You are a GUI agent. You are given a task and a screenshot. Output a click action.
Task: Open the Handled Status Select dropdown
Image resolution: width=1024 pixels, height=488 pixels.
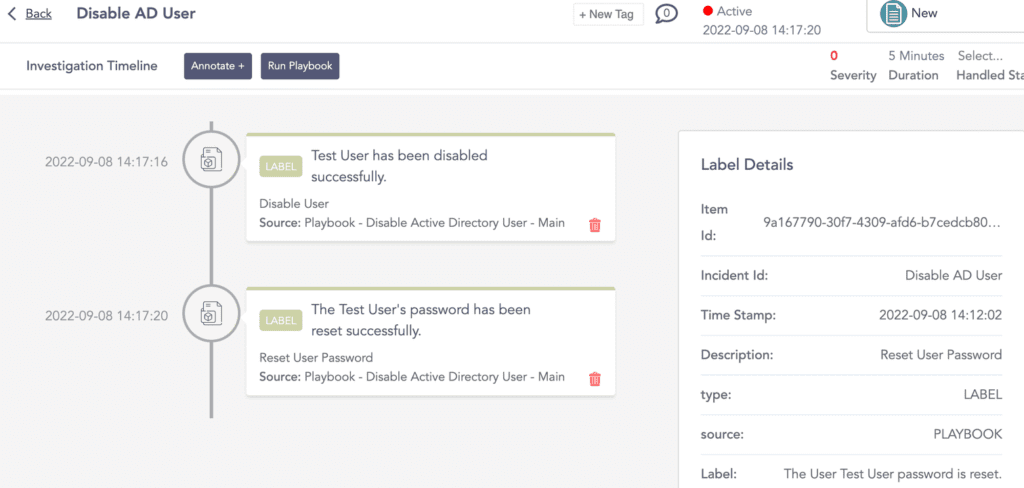pyautogui.click(x=985, y=57)
